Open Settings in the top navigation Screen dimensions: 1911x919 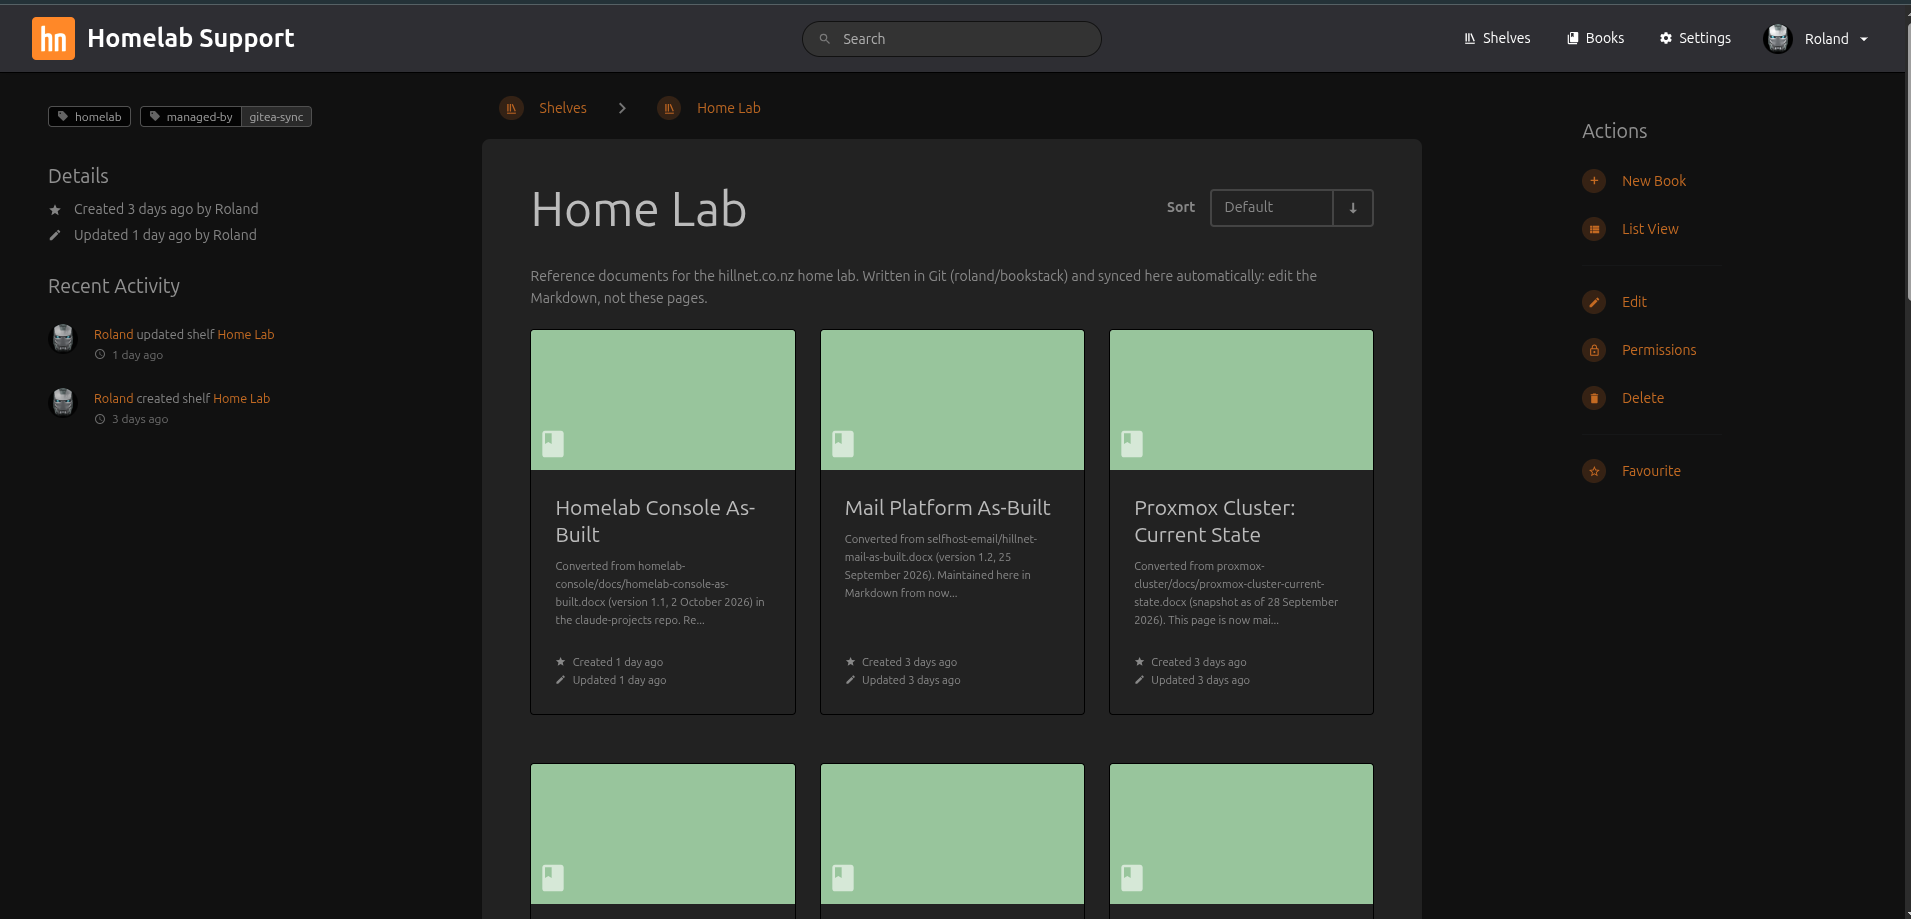(x=1695, y=38)
